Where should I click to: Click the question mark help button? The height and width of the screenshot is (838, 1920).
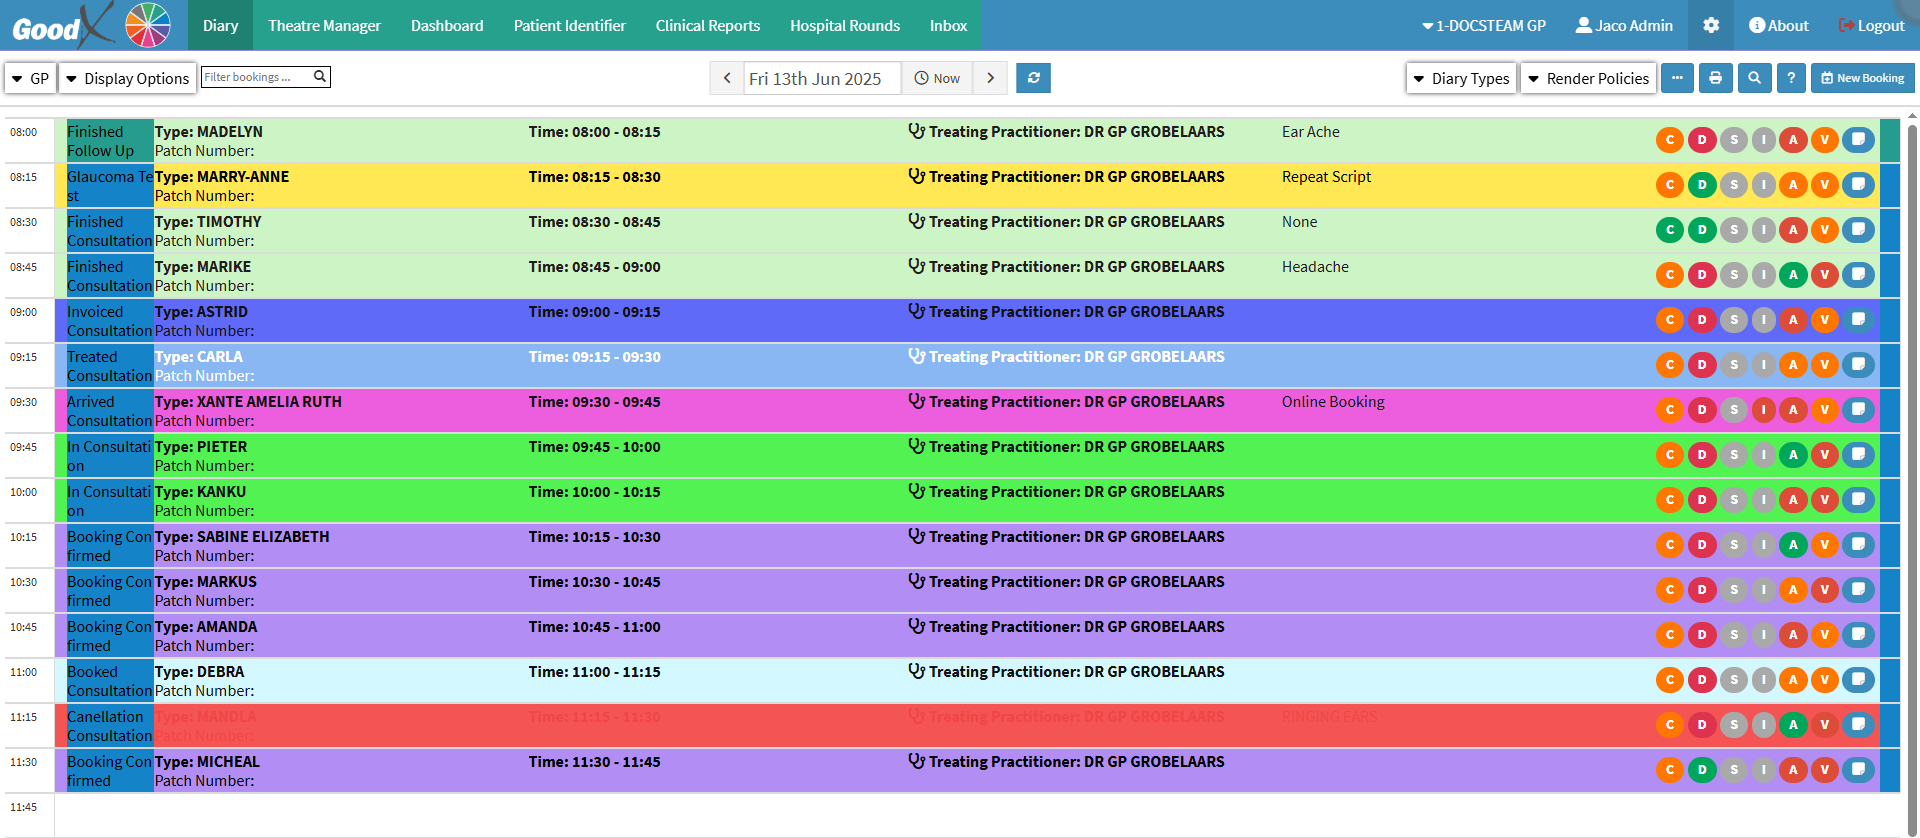point(1791,78)
